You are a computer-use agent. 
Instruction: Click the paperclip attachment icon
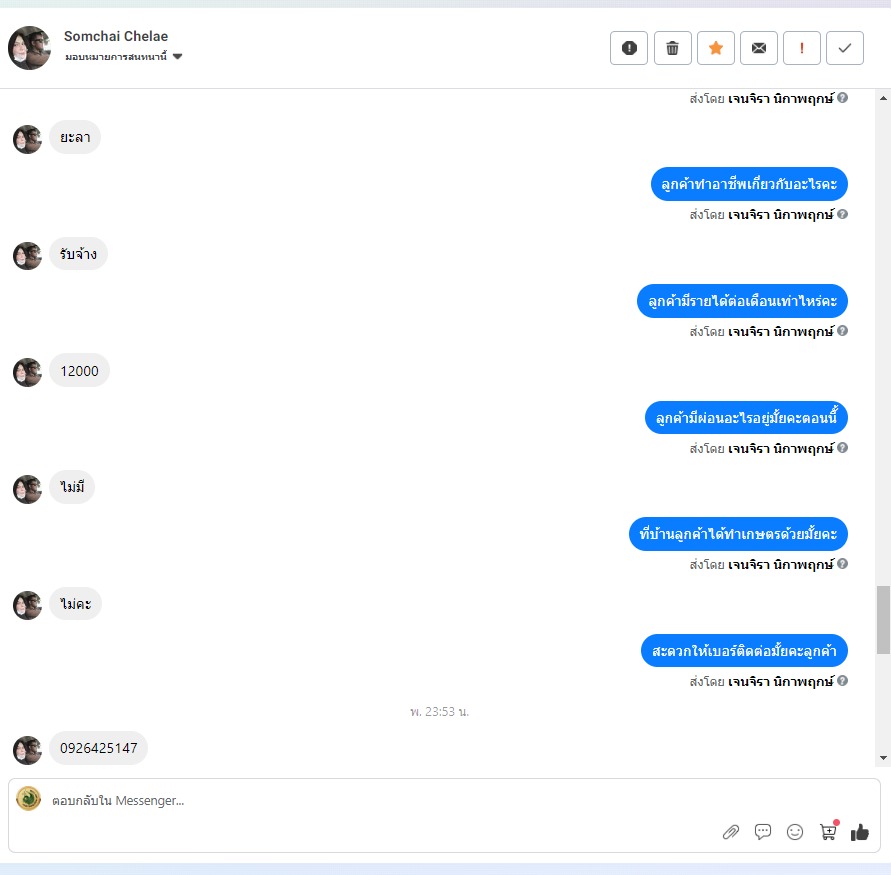(x=731, y=832)
